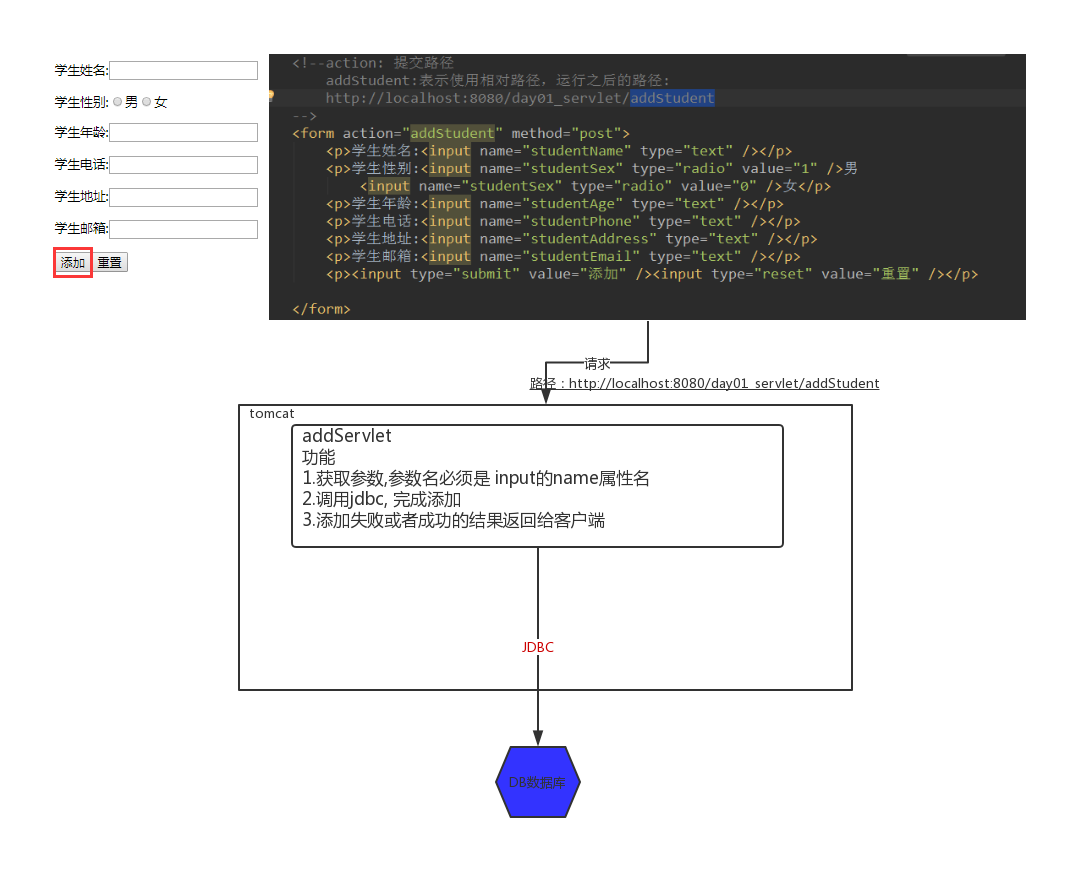Click the 学生年龄 text field
1088x879 pixels.
183,133
